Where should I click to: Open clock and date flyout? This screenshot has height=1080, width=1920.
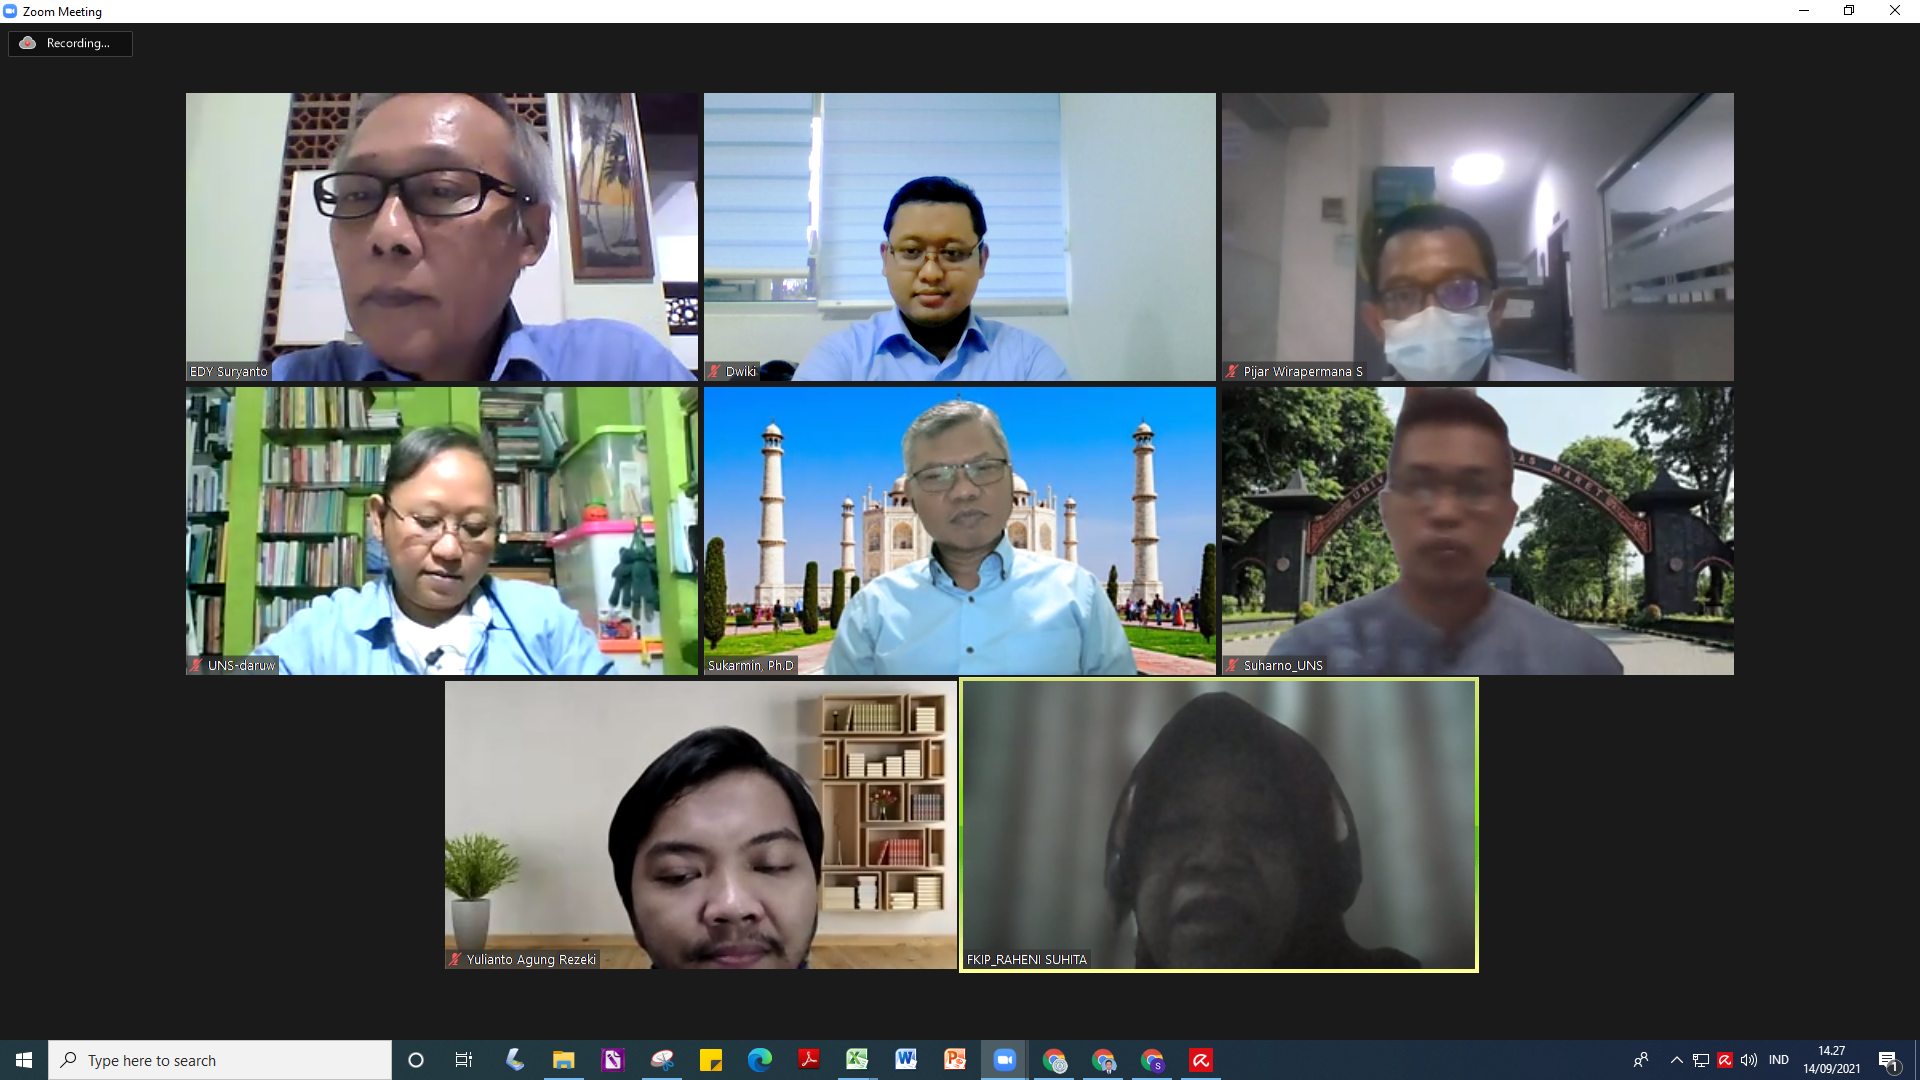pyautogui.click(x=1831, y=1060)
